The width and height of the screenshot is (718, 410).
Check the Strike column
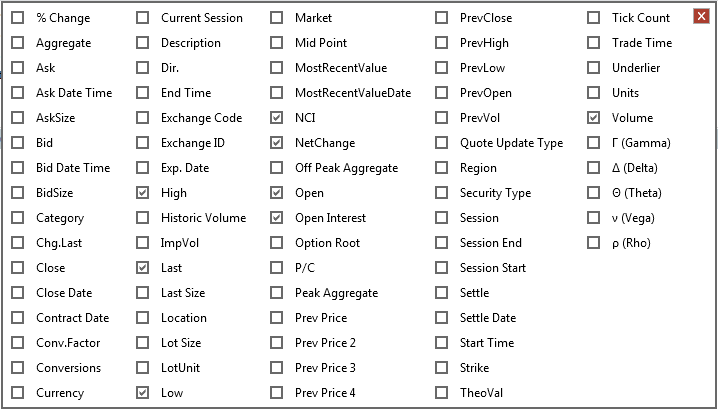(441, 368)
